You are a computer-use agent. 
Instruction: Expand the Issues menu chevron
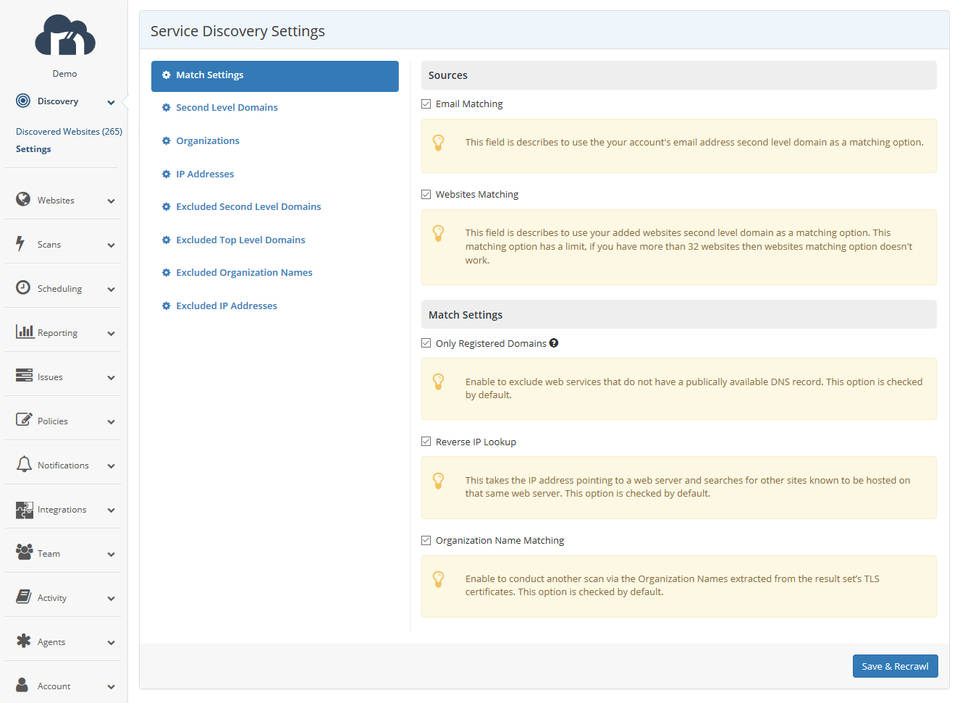point(111,378)
